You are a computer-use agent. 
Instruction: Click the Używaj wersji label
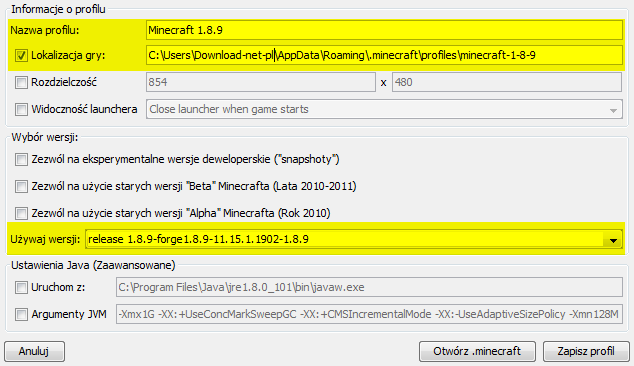tap(45, 239)
